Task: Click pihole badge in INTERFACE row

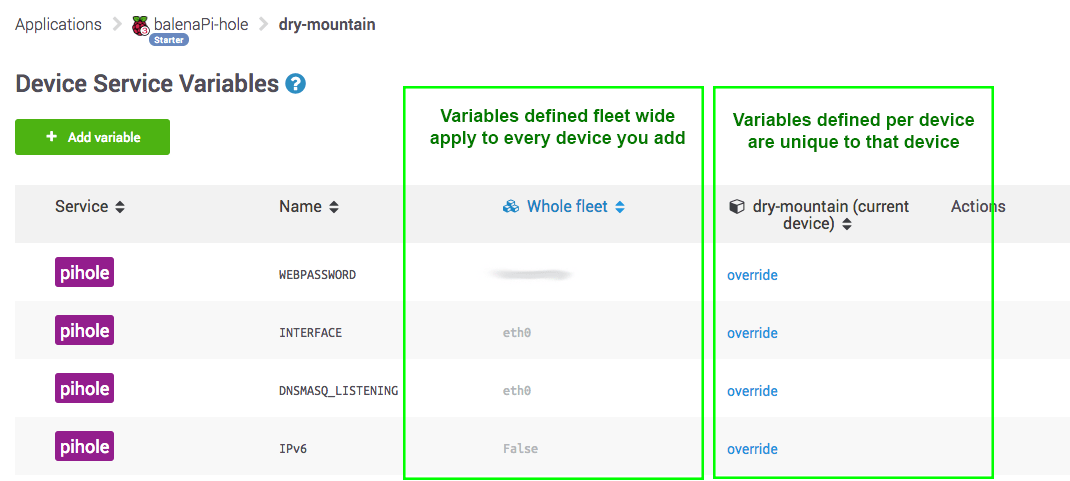Action: [x=84, y=331]
